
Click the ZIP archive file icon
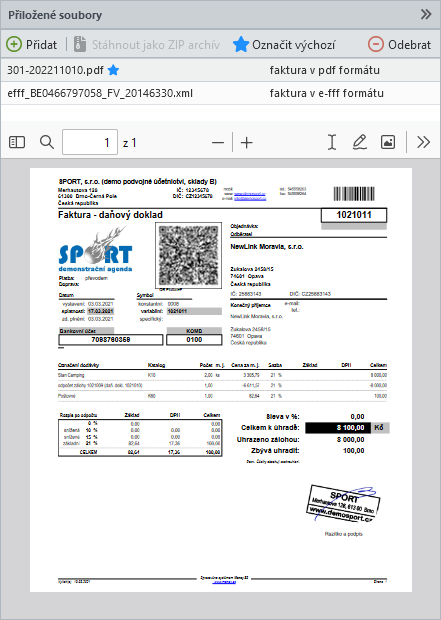point(79,44)
